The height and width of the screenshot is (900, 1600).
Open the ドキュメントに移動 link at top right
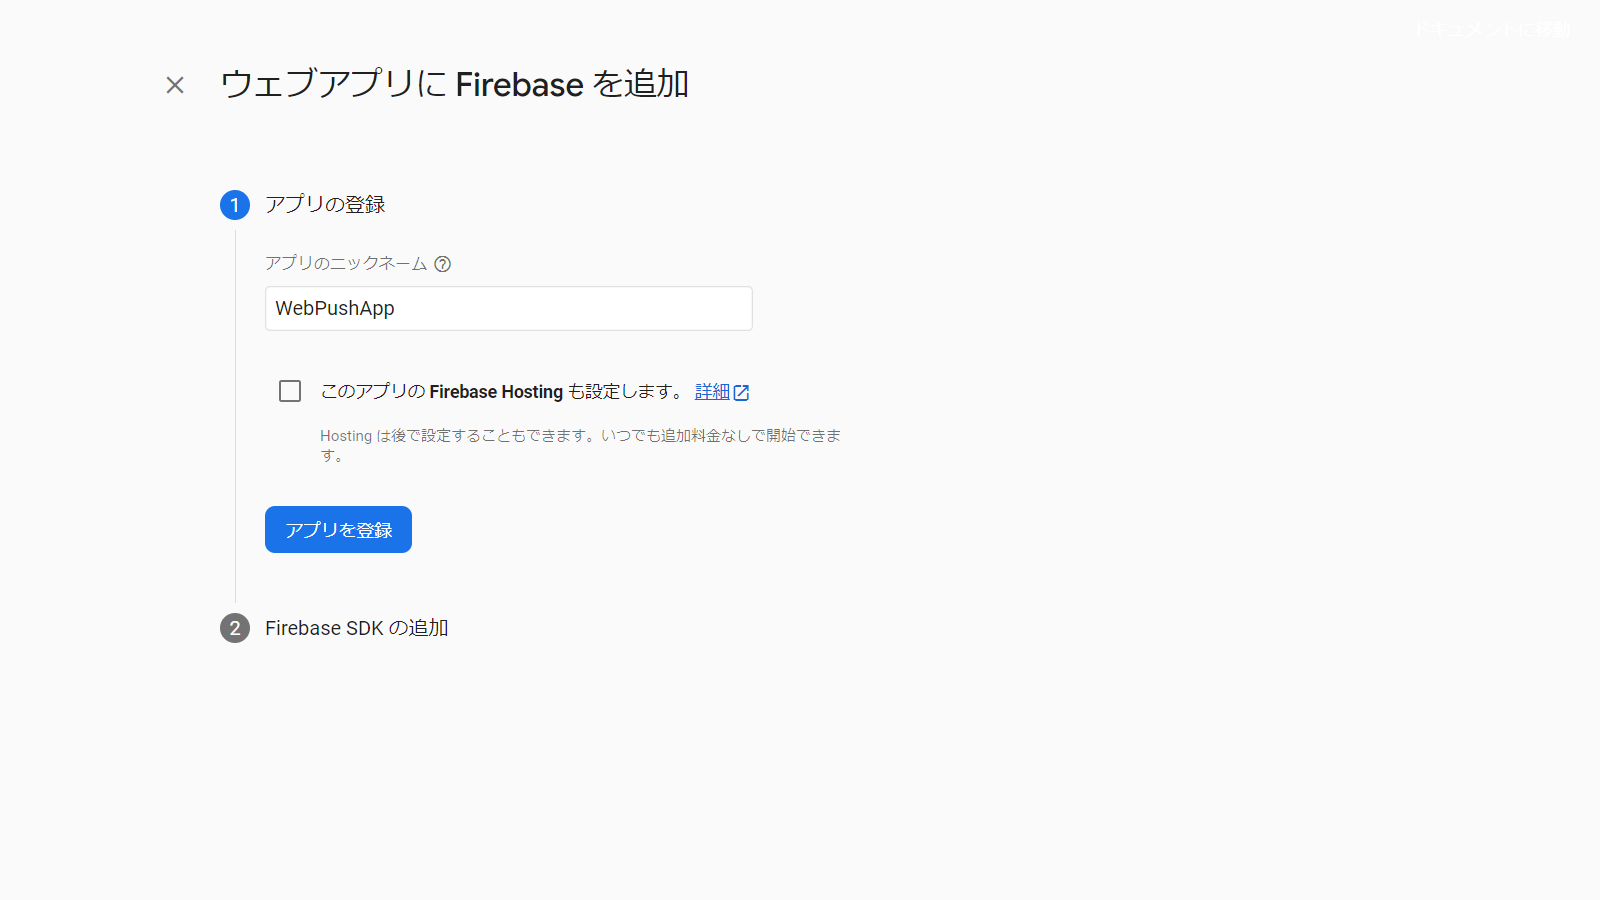[1491, 30]
